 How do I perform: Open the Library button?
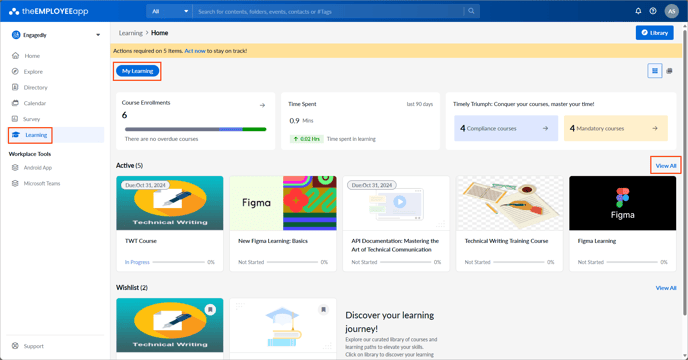coord(655,32)
